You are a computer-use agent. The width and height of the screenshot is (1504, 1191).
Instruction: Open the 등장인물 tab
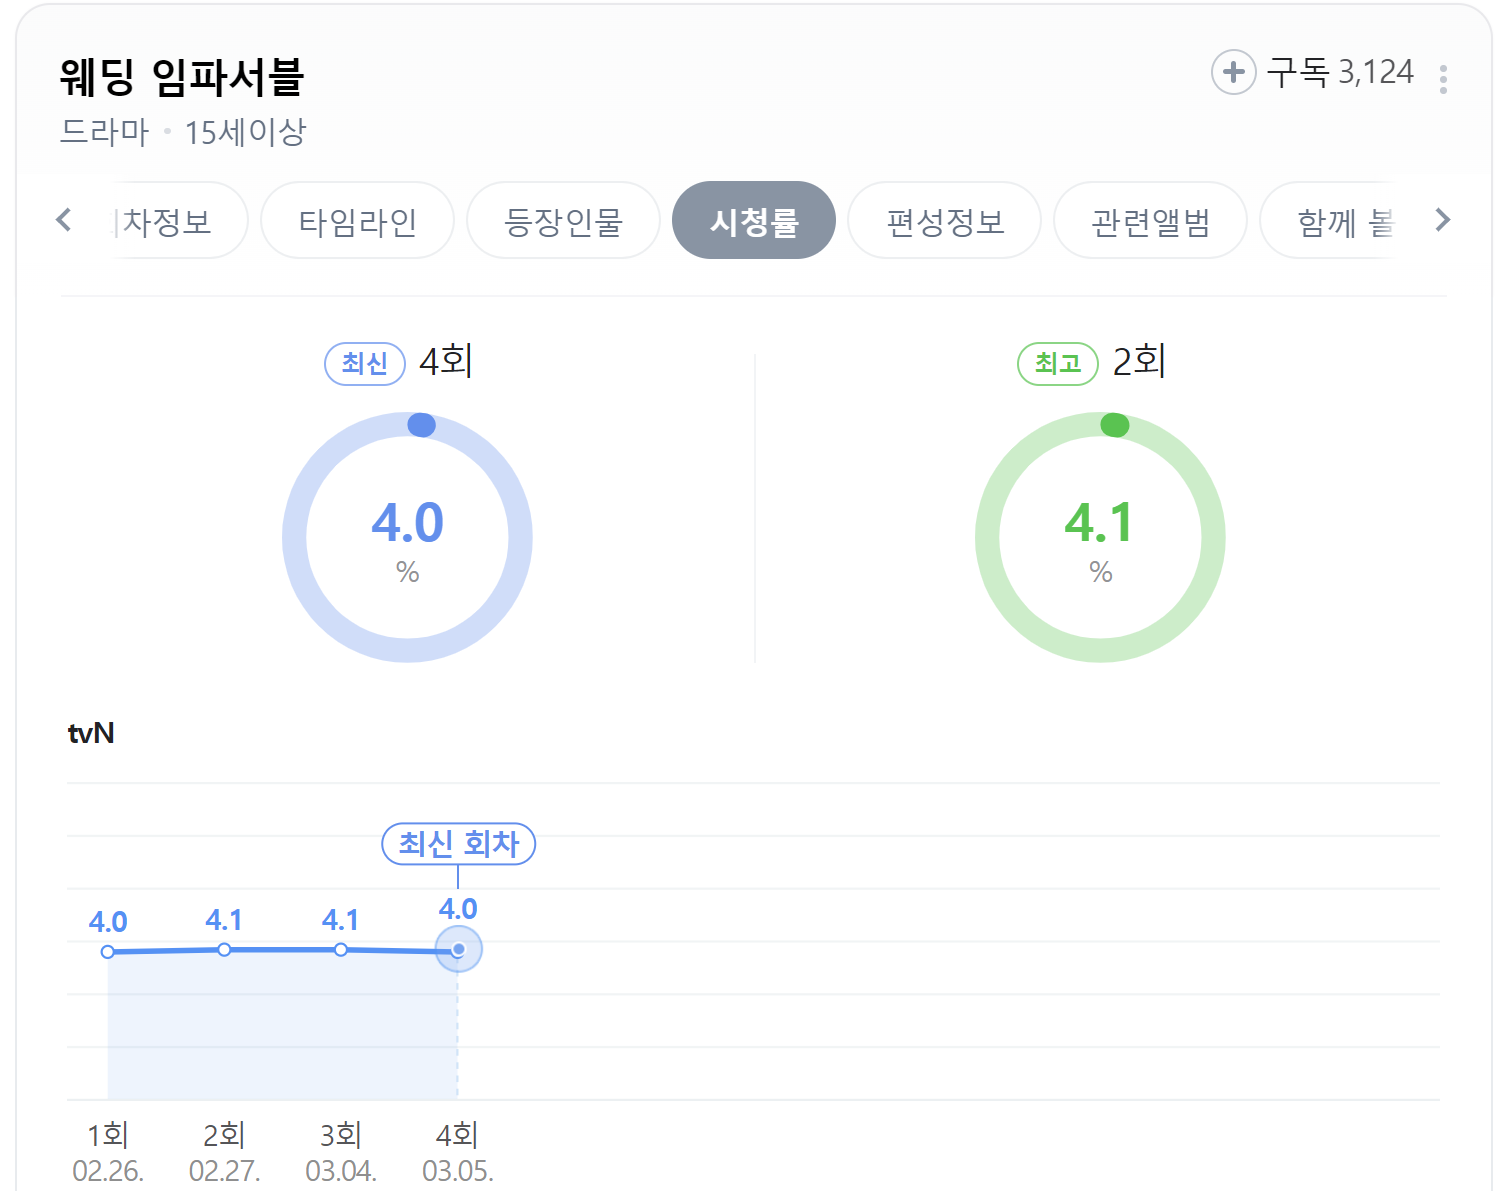[563, 220]
